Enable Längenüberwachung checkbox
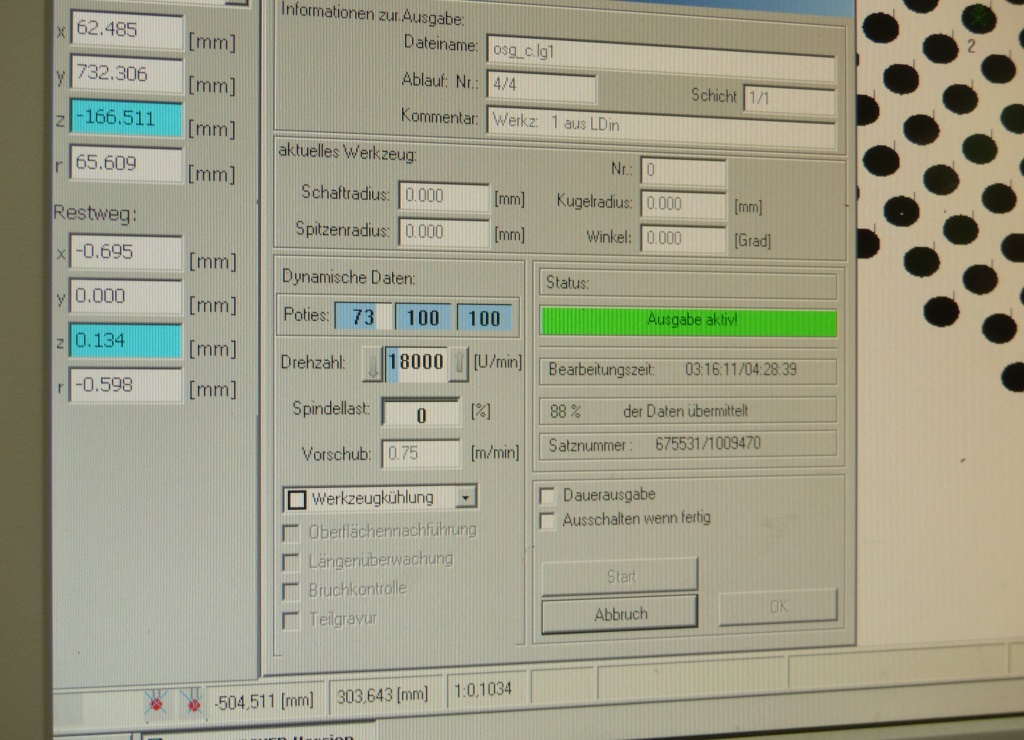Image resolution: width=1024 pixels, height=740 pixels. tap(292, 560)
